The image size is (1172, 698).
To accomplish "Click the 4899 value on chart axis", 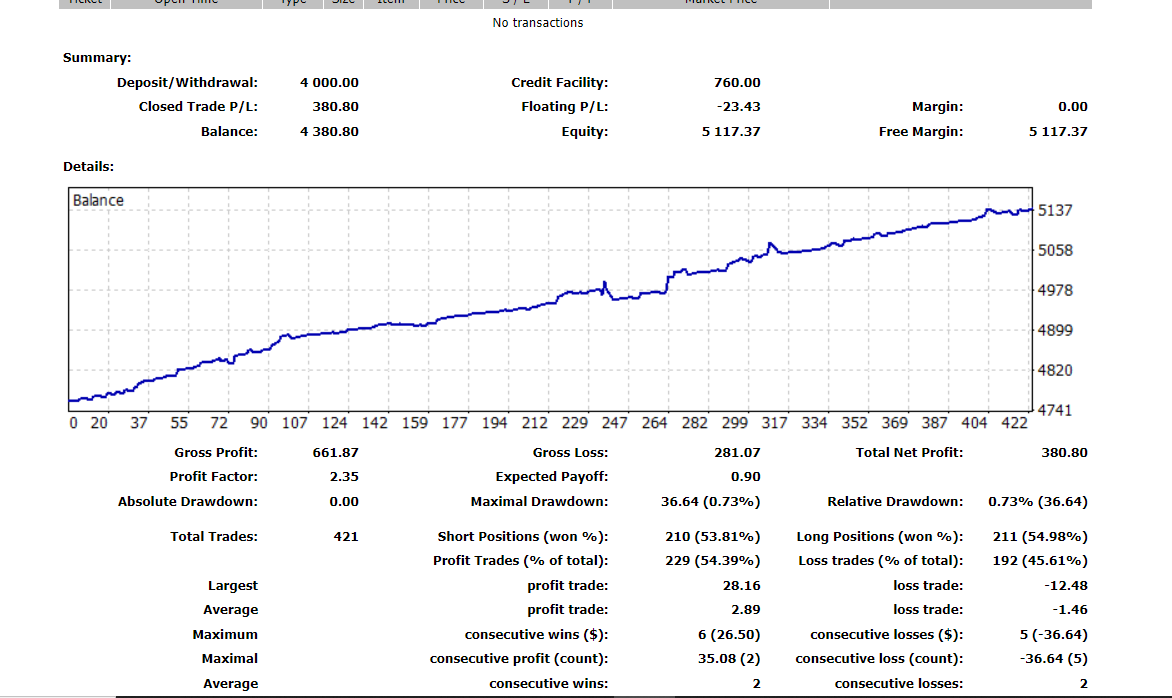I will pyautogui.click(x=1055, y=330).
